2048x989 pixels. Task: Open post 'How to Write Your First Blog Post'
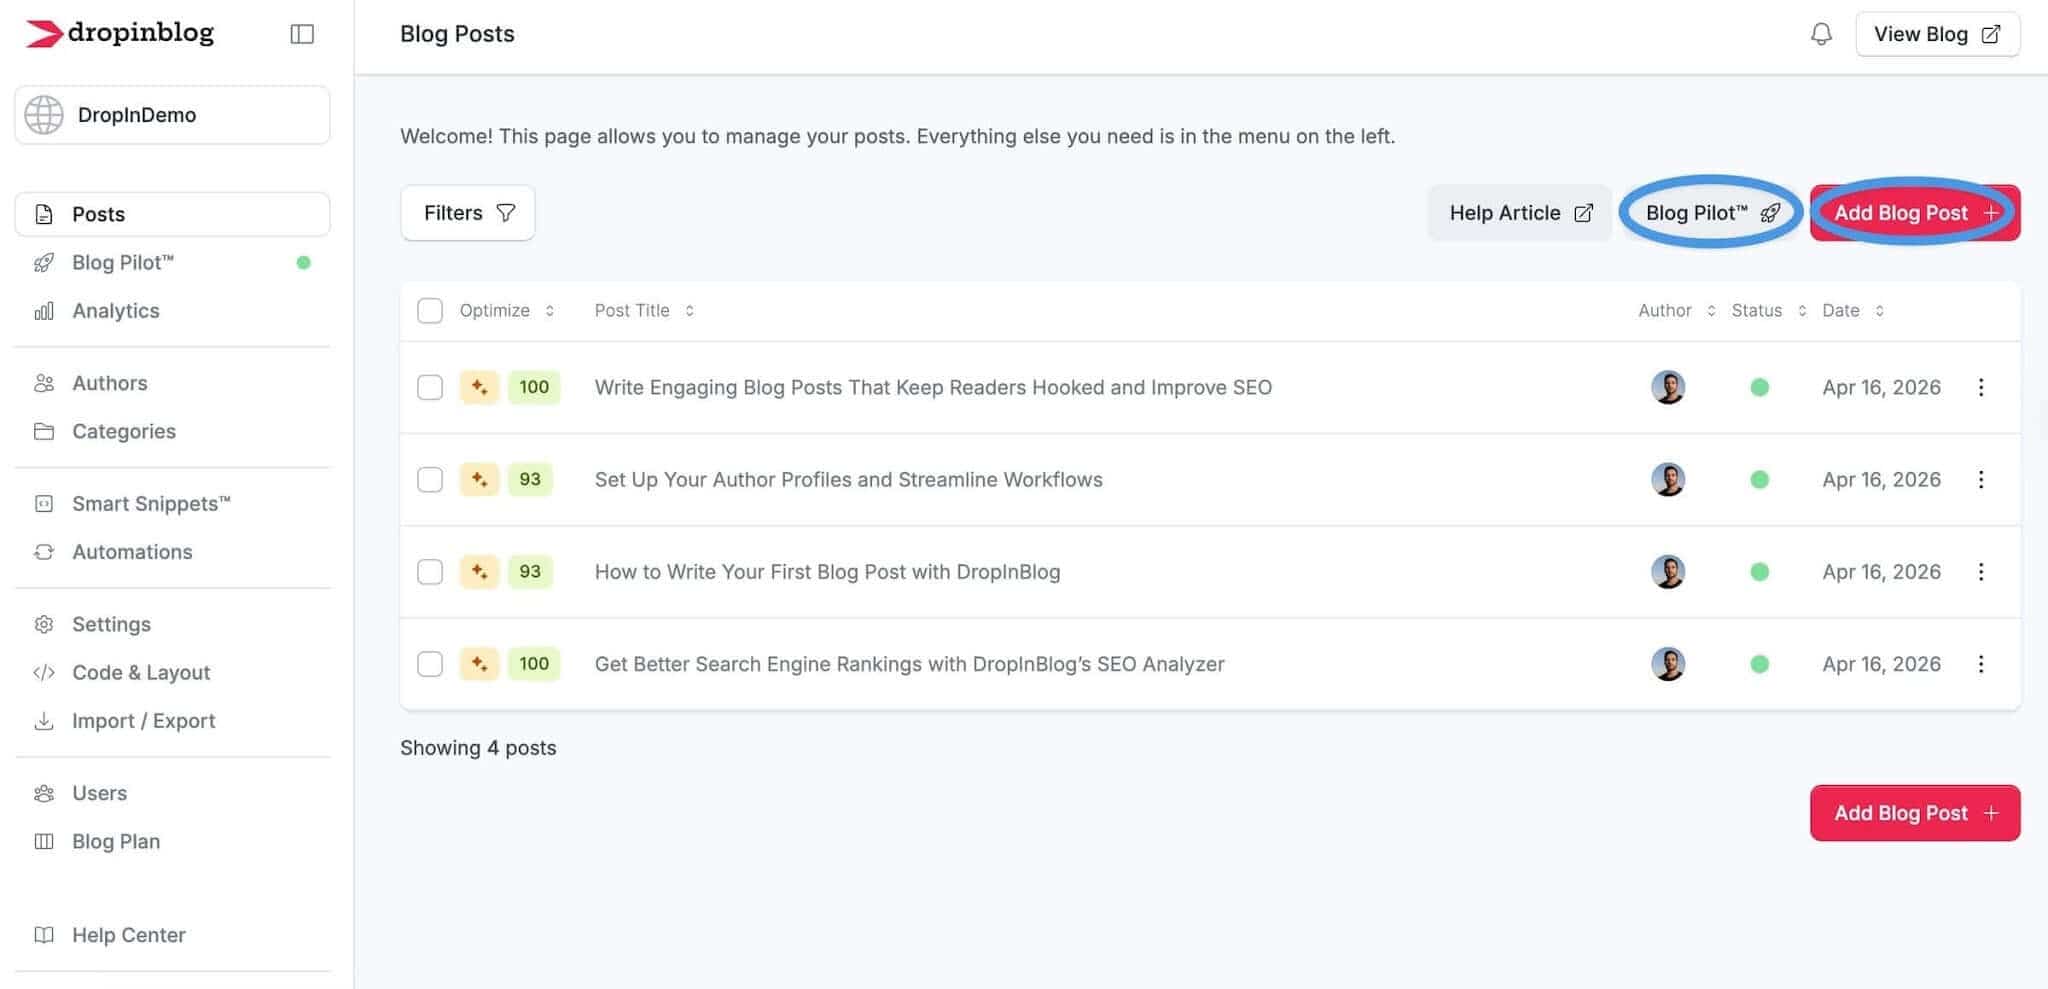click(x=827, y=572)
